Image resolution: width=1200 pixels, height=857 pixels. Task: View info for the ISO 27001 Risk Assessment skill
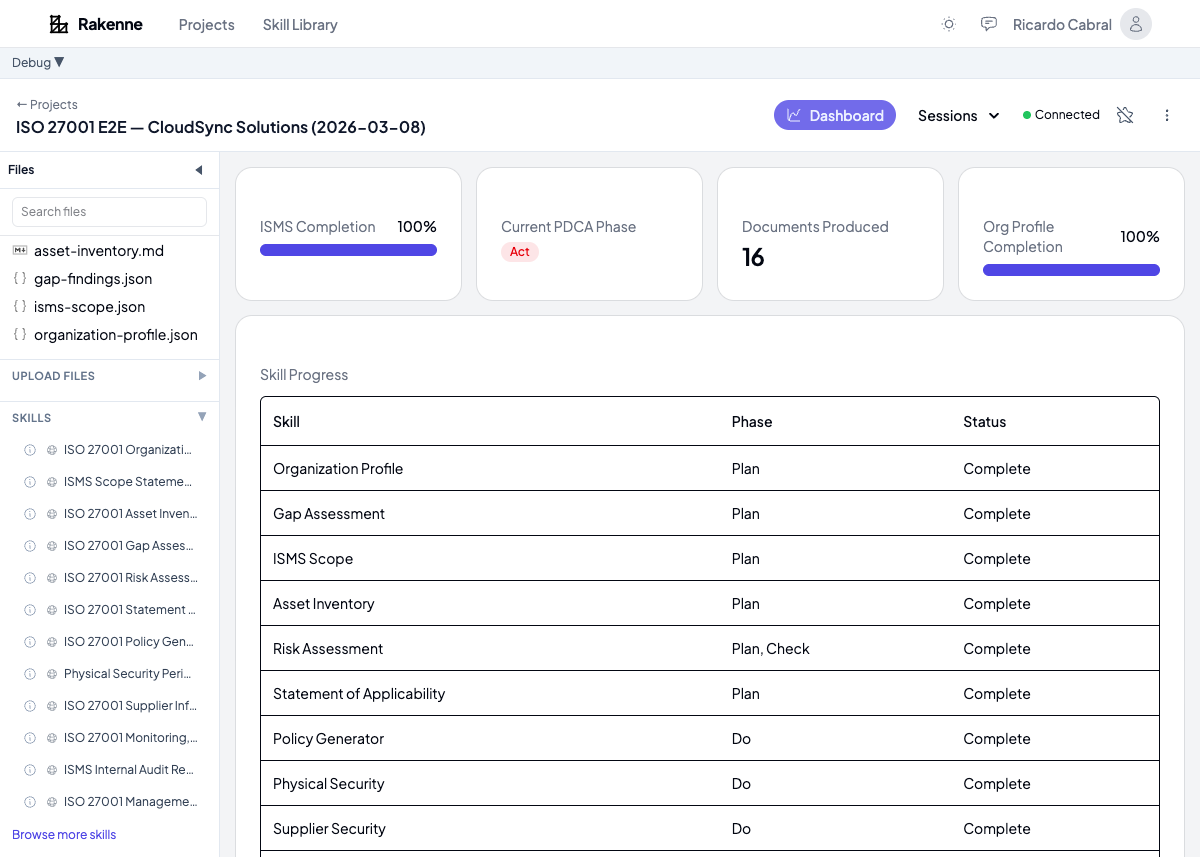(x=29, y=577)
